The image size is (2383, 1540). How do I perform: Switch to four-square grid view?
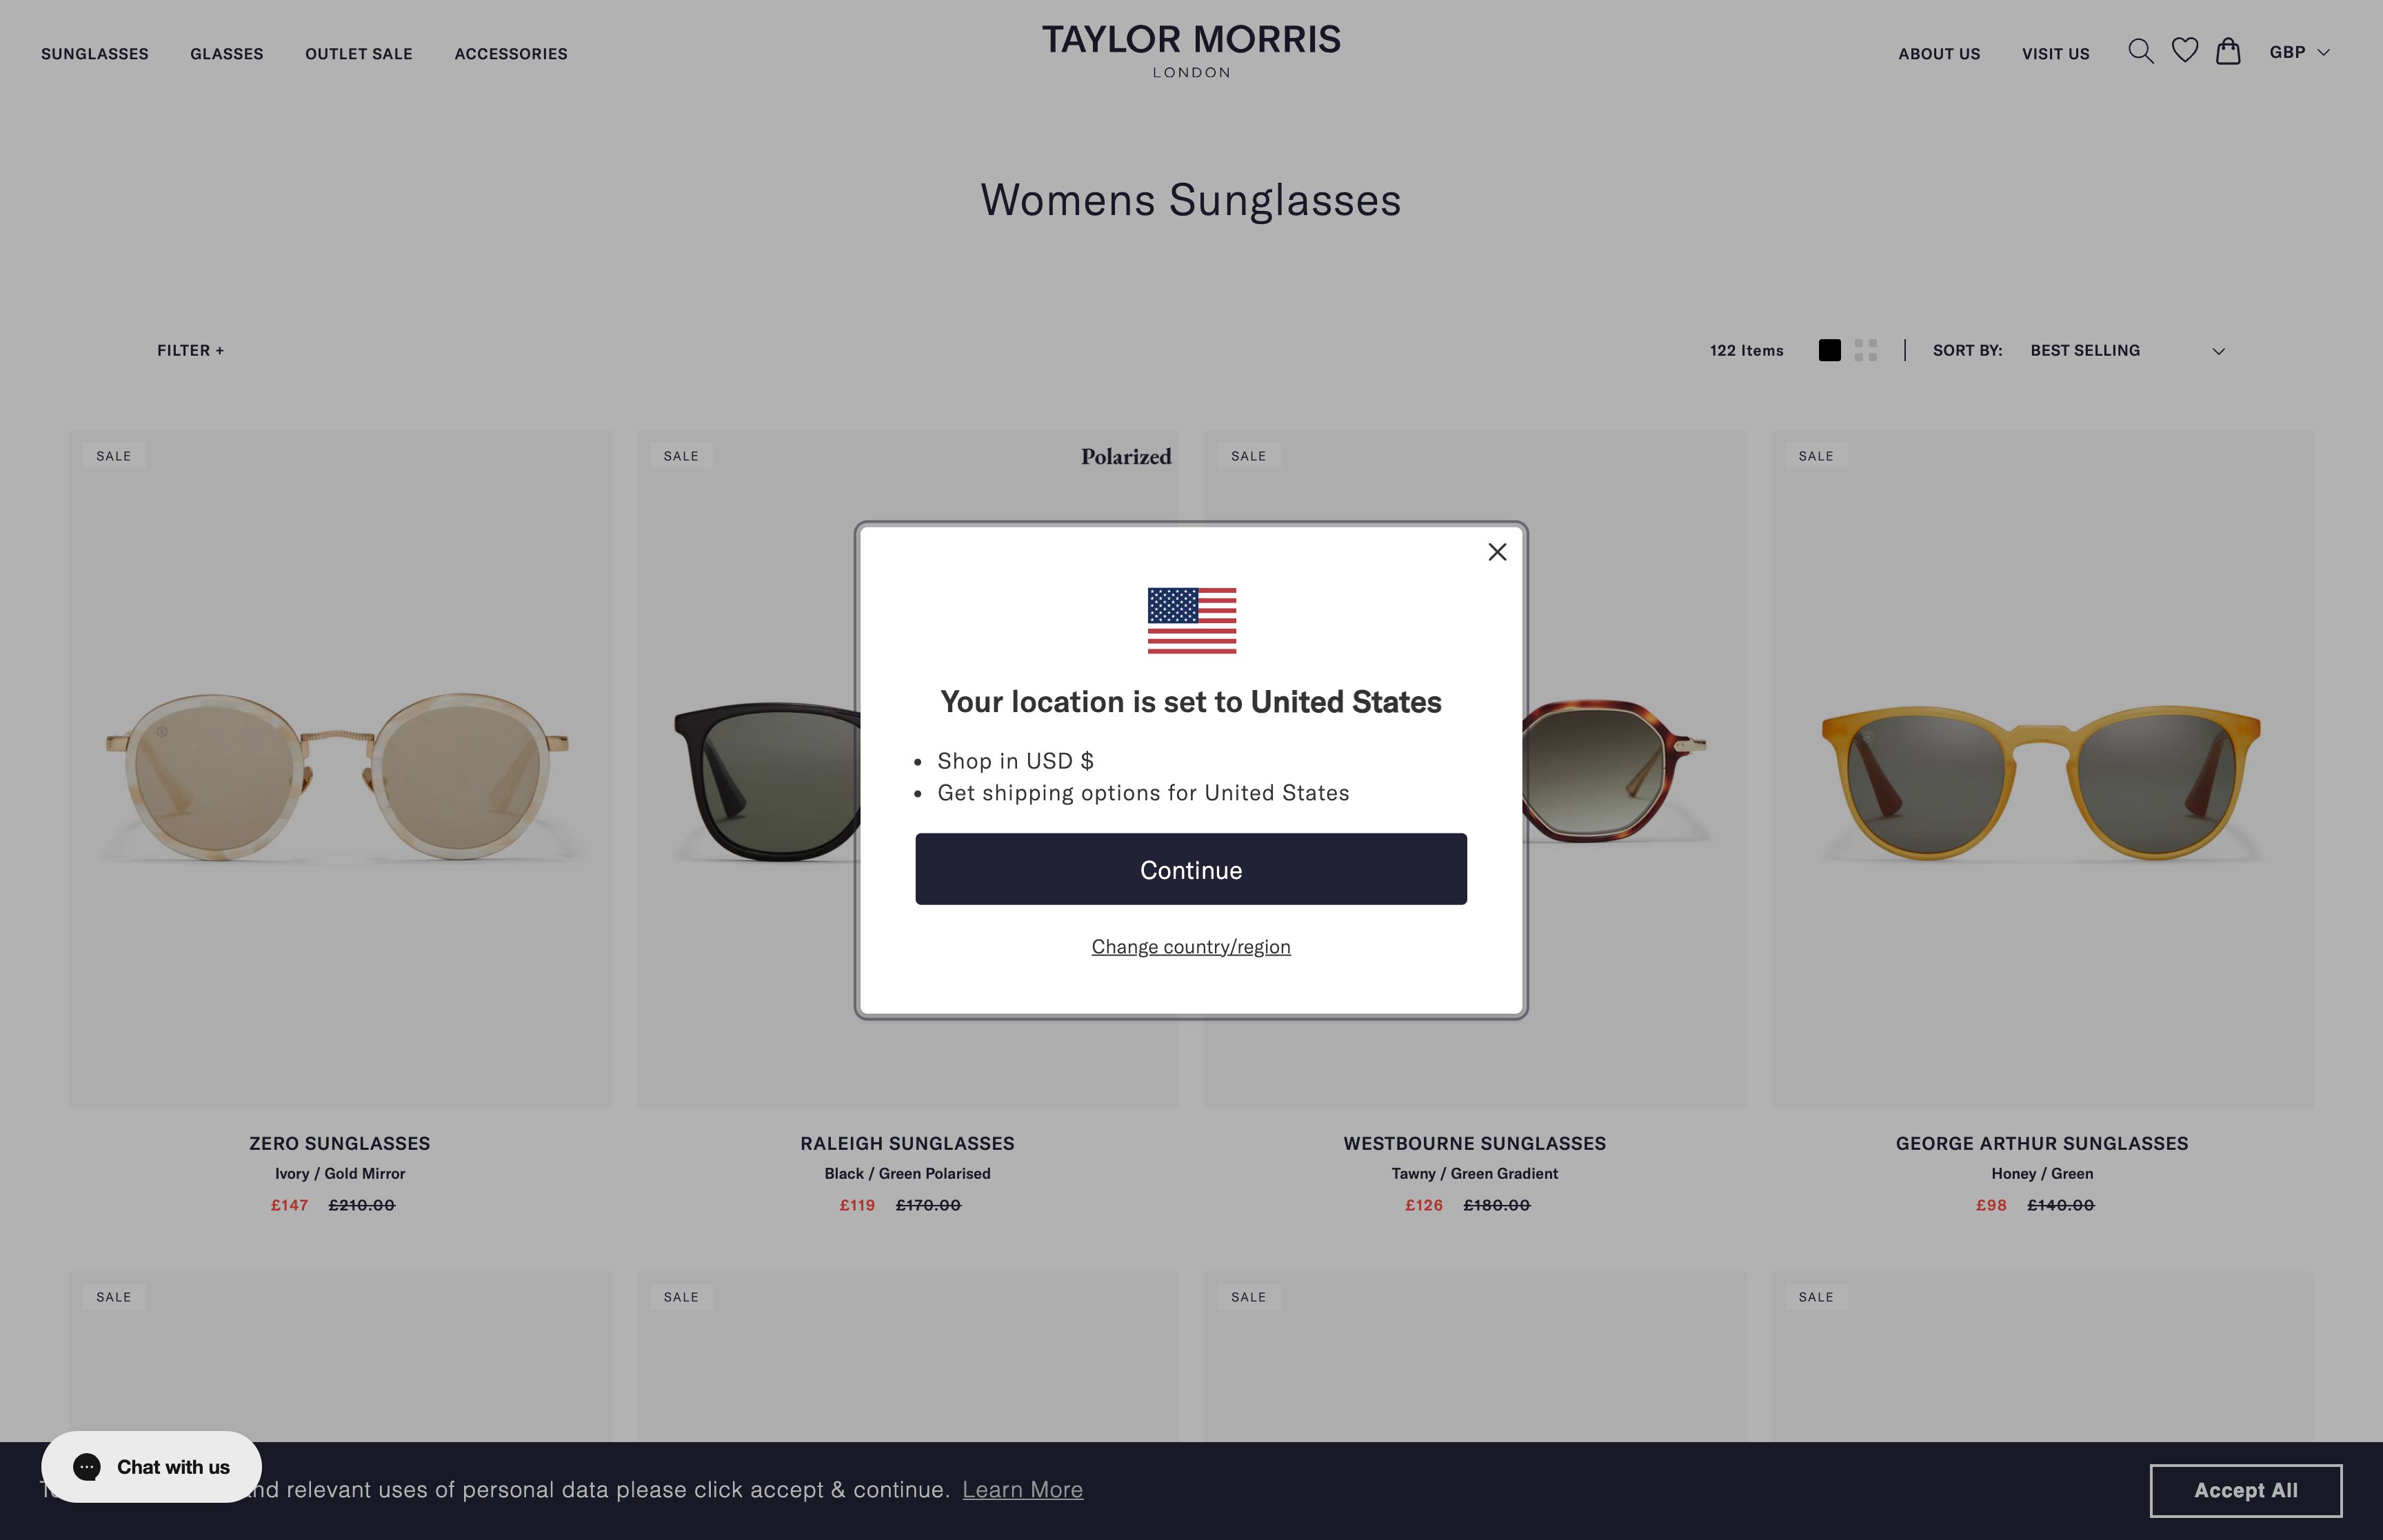click(x=1865, y=351)
